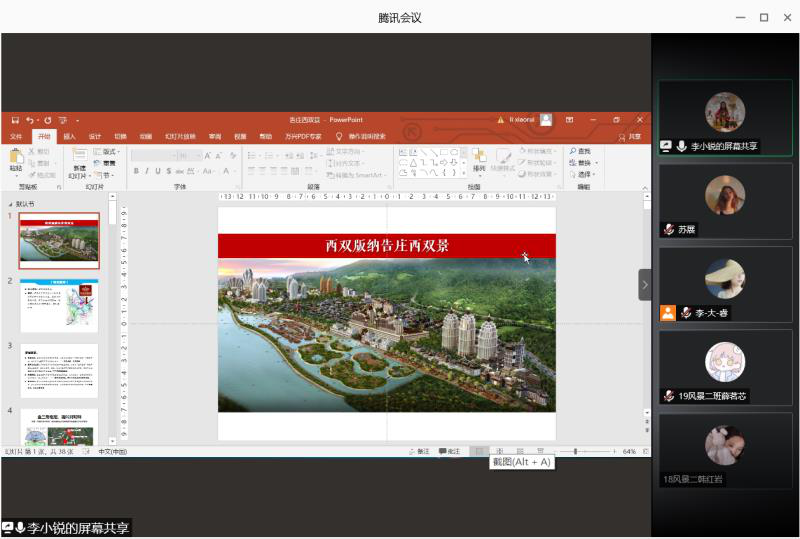
Task: Collapse the participant sidebar with the arrow handle
Action: click(x=645, y=285)
